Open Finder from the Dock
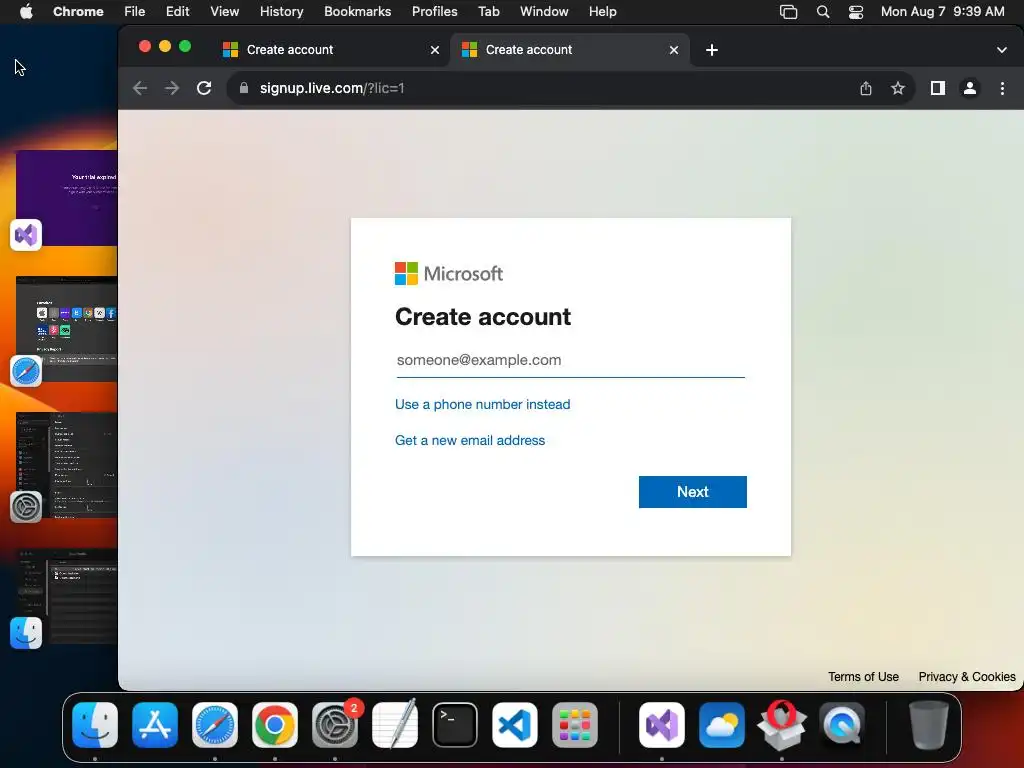 (95, 725)
